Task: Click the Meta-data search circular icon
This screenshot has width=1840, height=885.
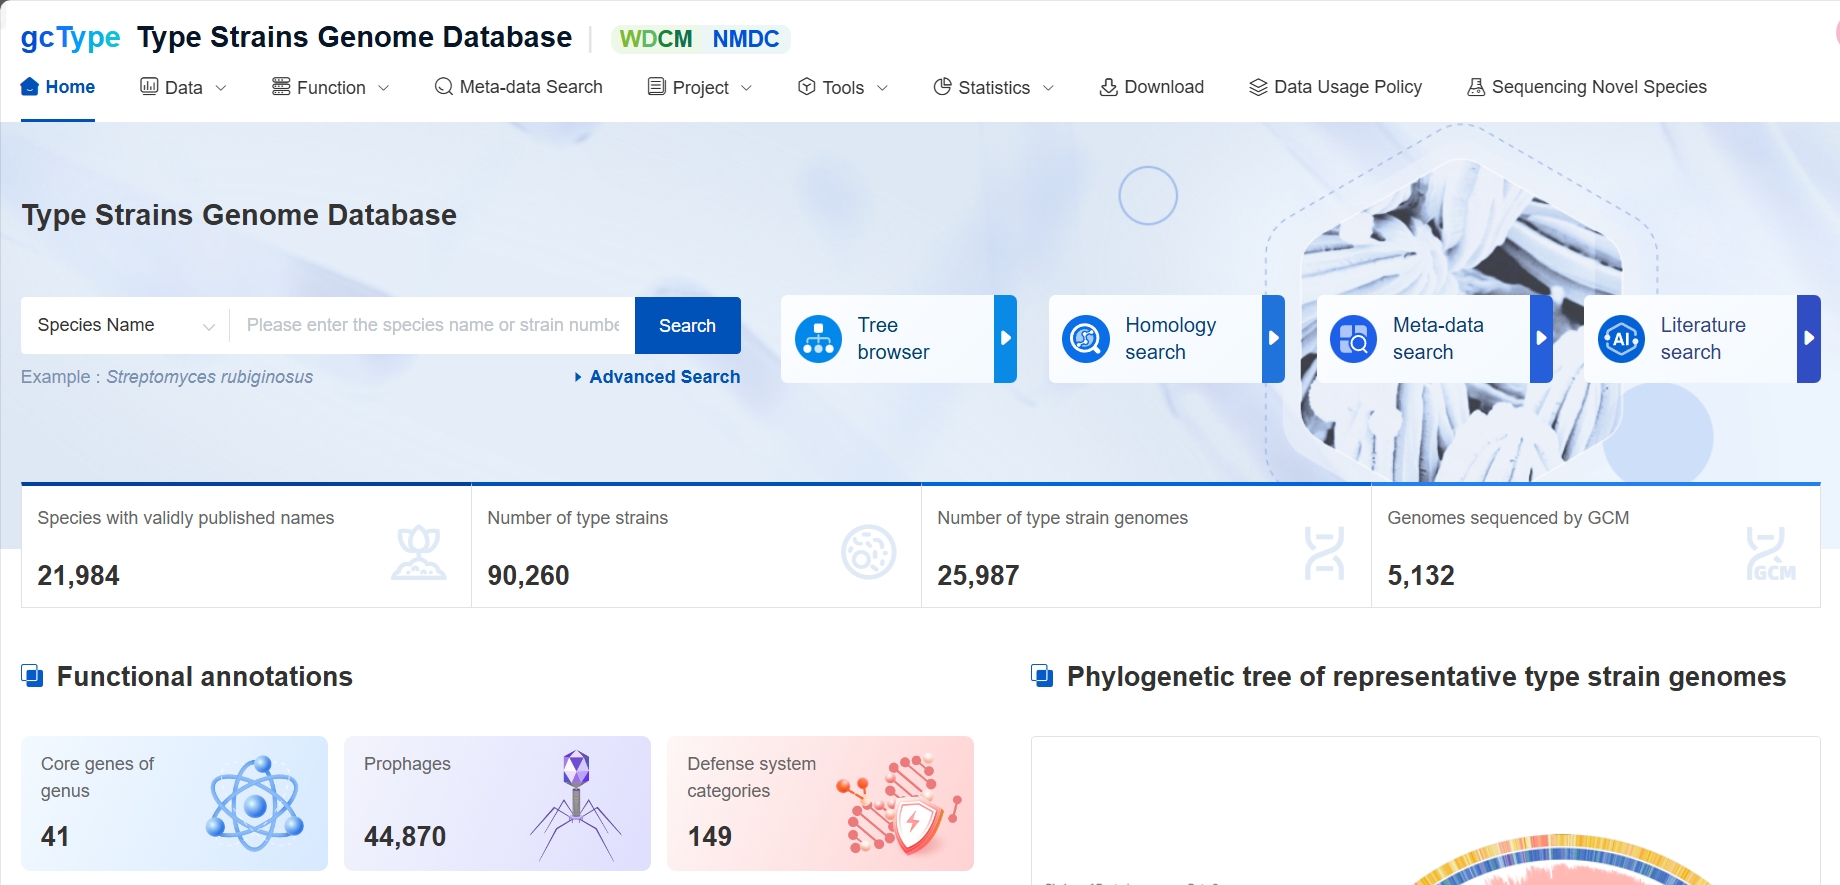Action: (x=1354, y=339)
